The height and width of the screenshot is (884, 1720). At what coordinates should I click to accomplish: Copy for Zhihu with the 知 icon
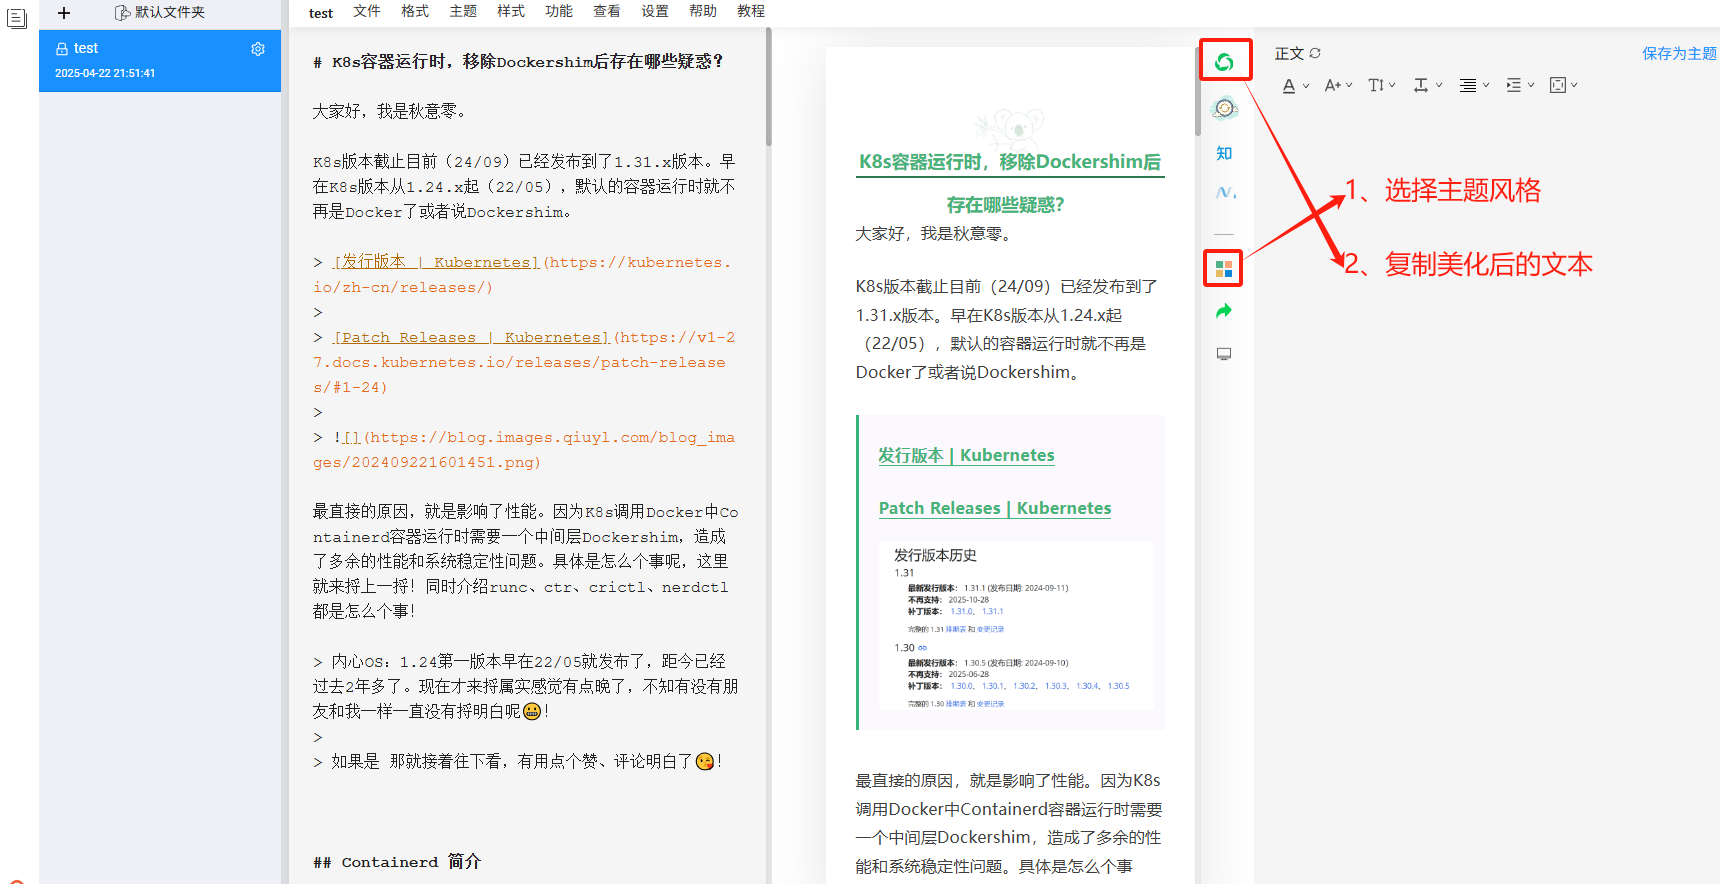[1224, 153]
